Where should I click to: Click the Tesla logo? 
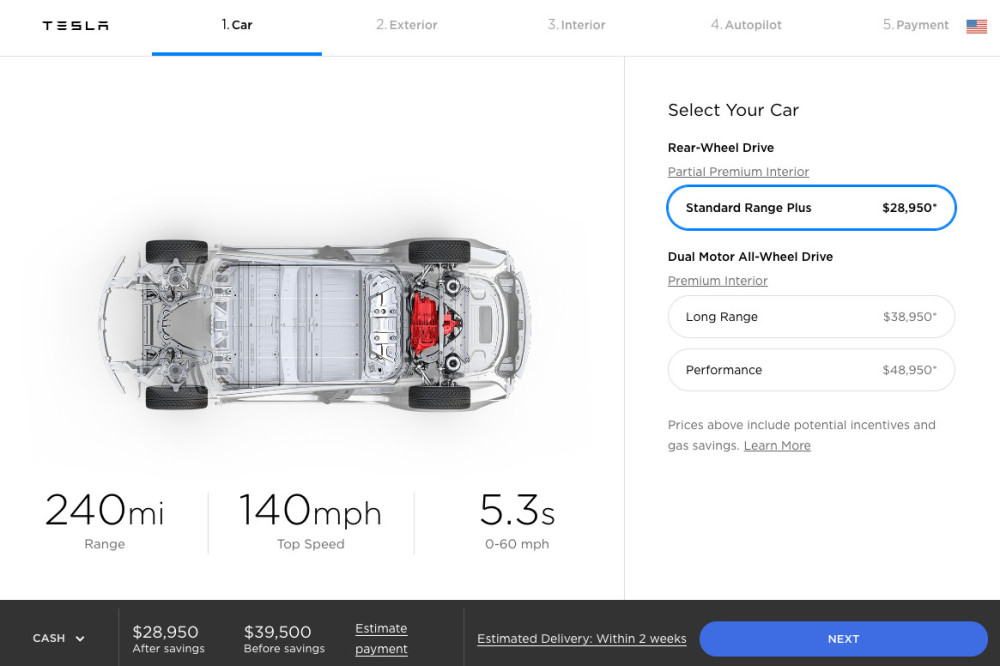click(75, 26)
